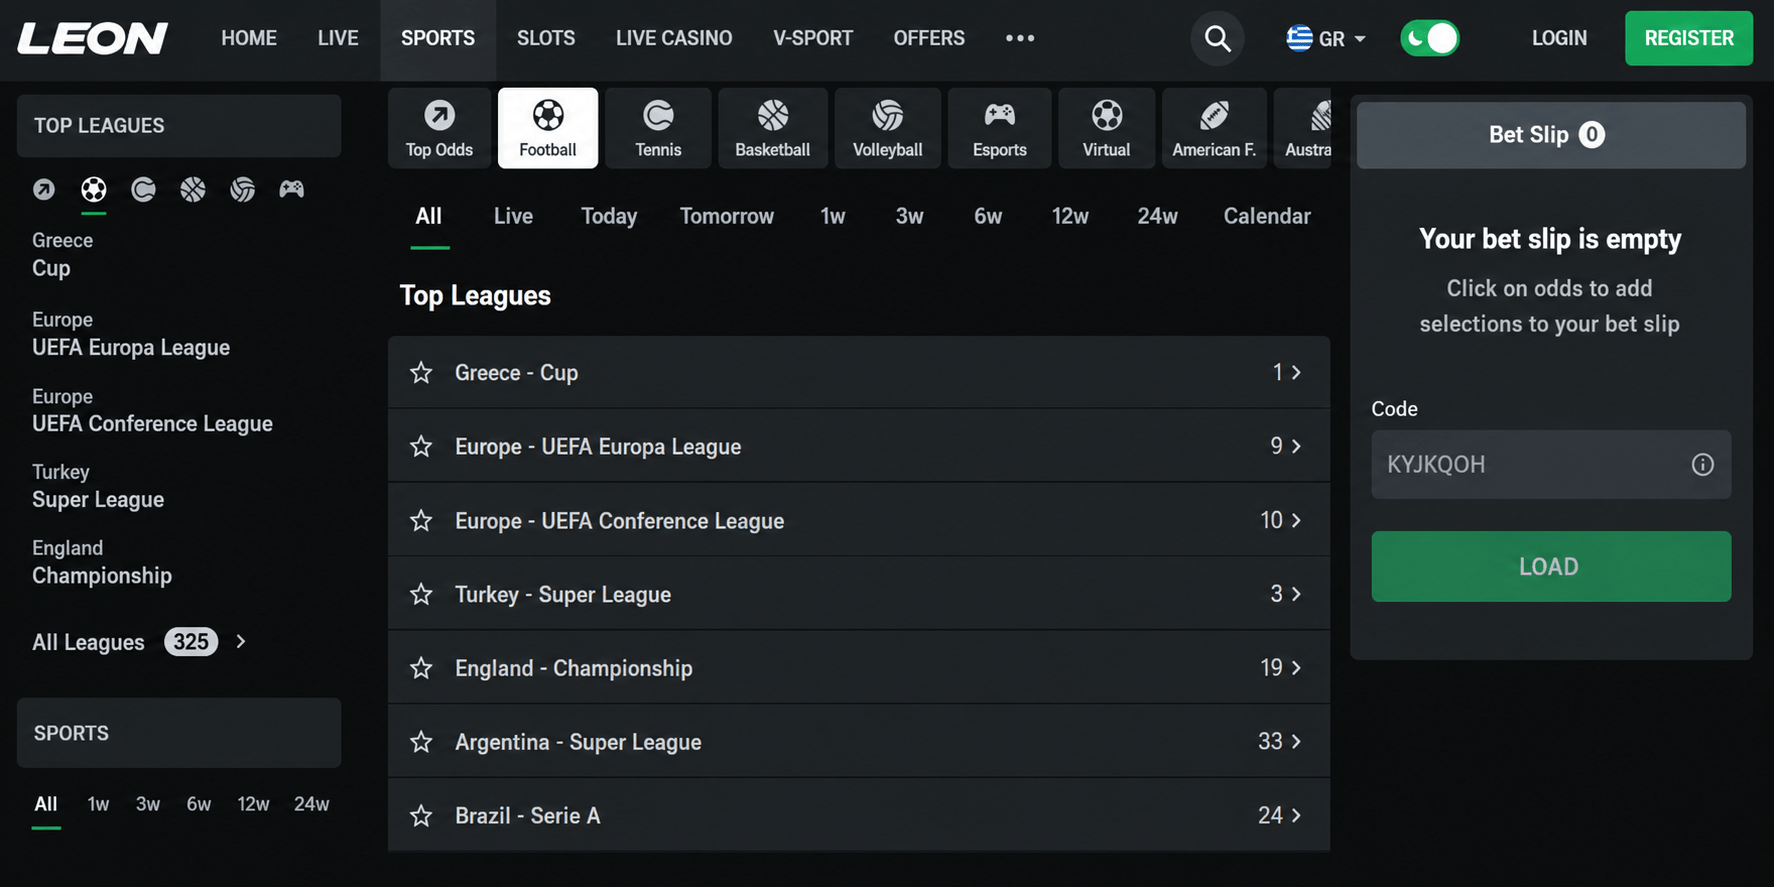Expand All Leagues 325 chevron
Image resolution: width=1774 pixels, height=887 pixels.
coord(241,641)
